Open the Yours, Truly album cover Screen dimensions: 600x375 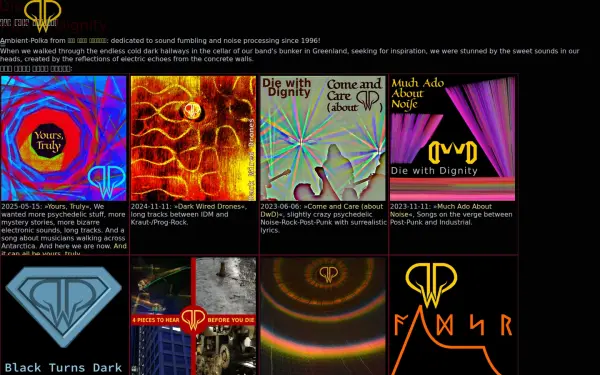64,138
